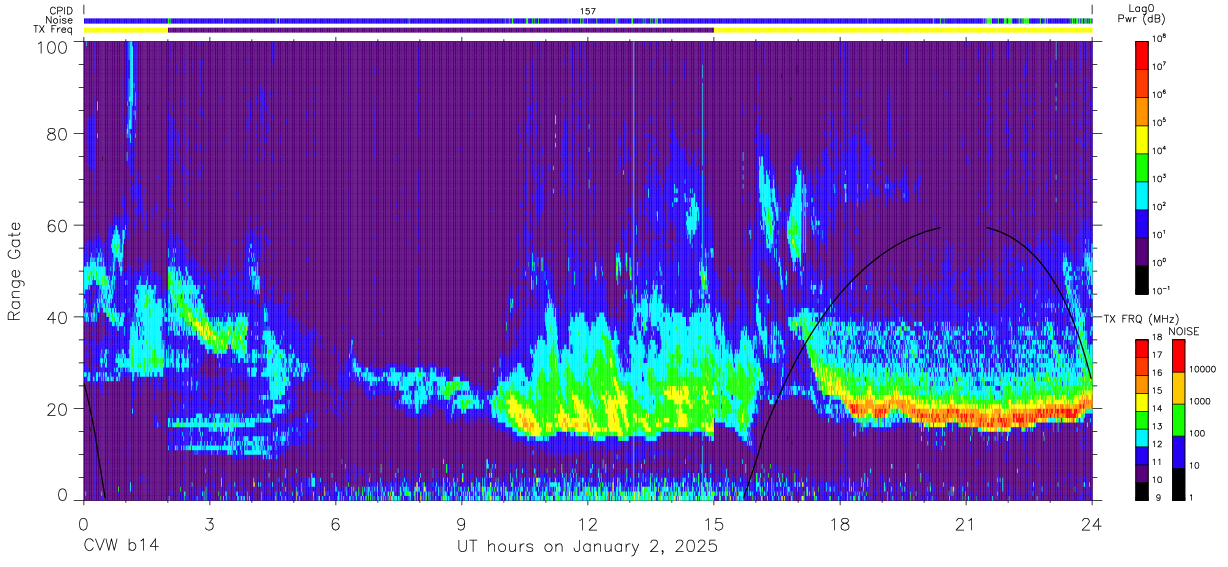Select cyan segment of TX FRQ legend

tap(1144, 437)
